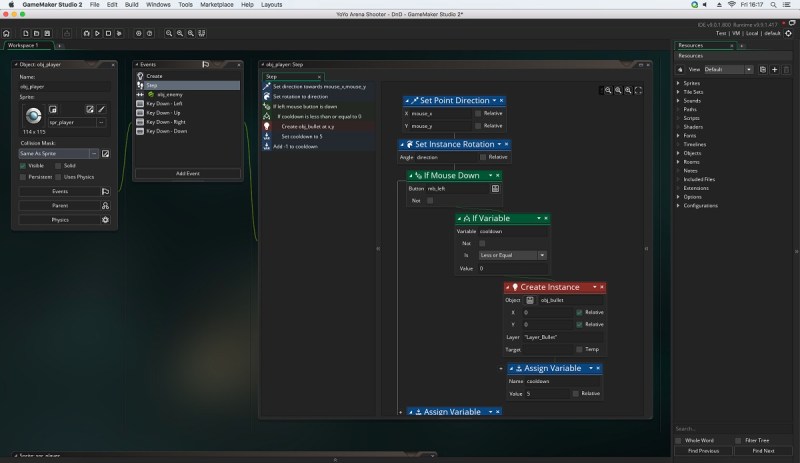Viewport: 800px width, 463px height.
Task: Click the Add Event button
Action: (186, 173)
